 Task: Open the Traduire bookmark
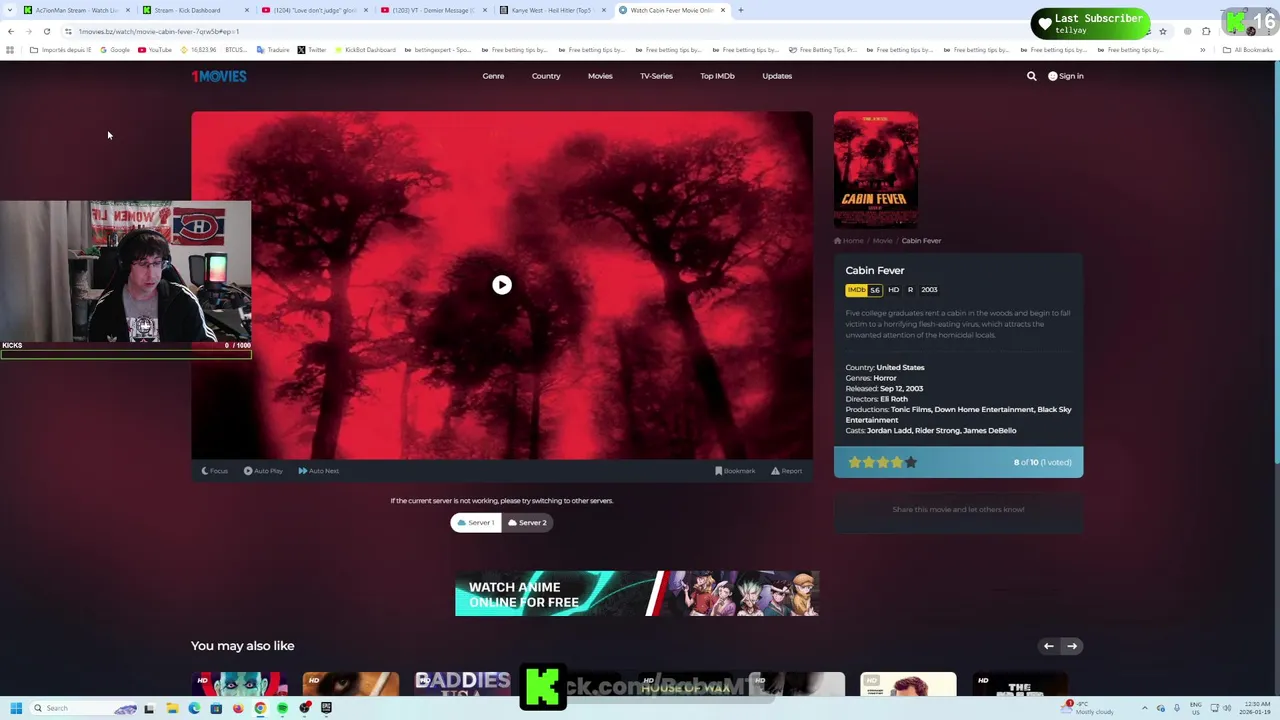pos(273,50)
